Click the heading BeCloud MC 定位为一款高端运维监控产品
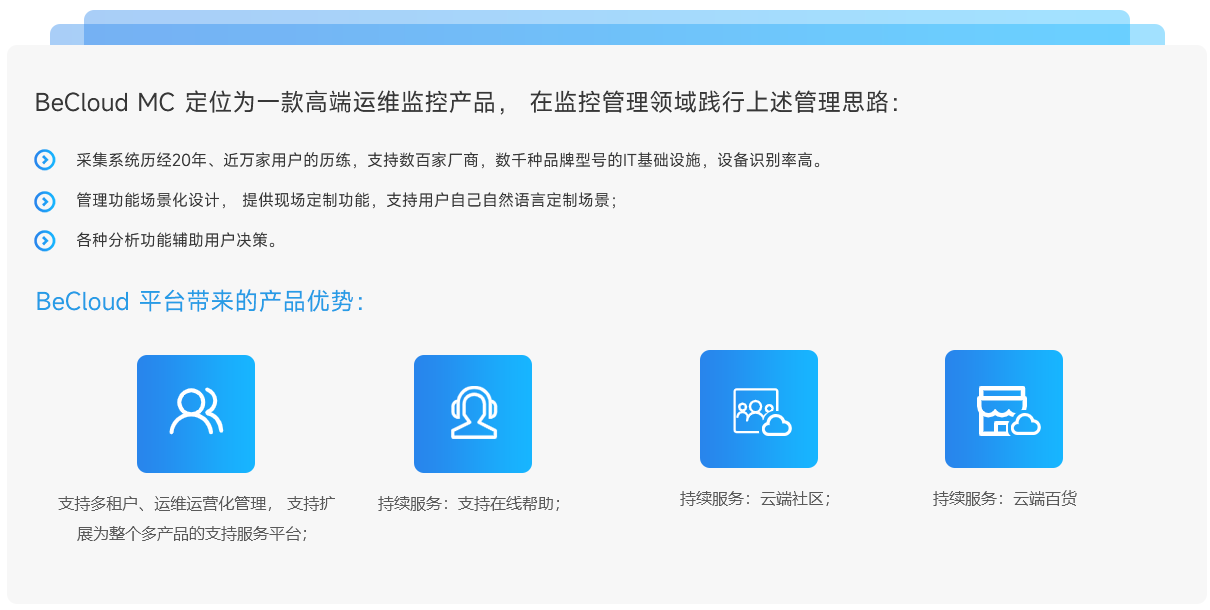The height and width of the screenshot is (610, 1210). pyautogui.click(x=466, y=102)
